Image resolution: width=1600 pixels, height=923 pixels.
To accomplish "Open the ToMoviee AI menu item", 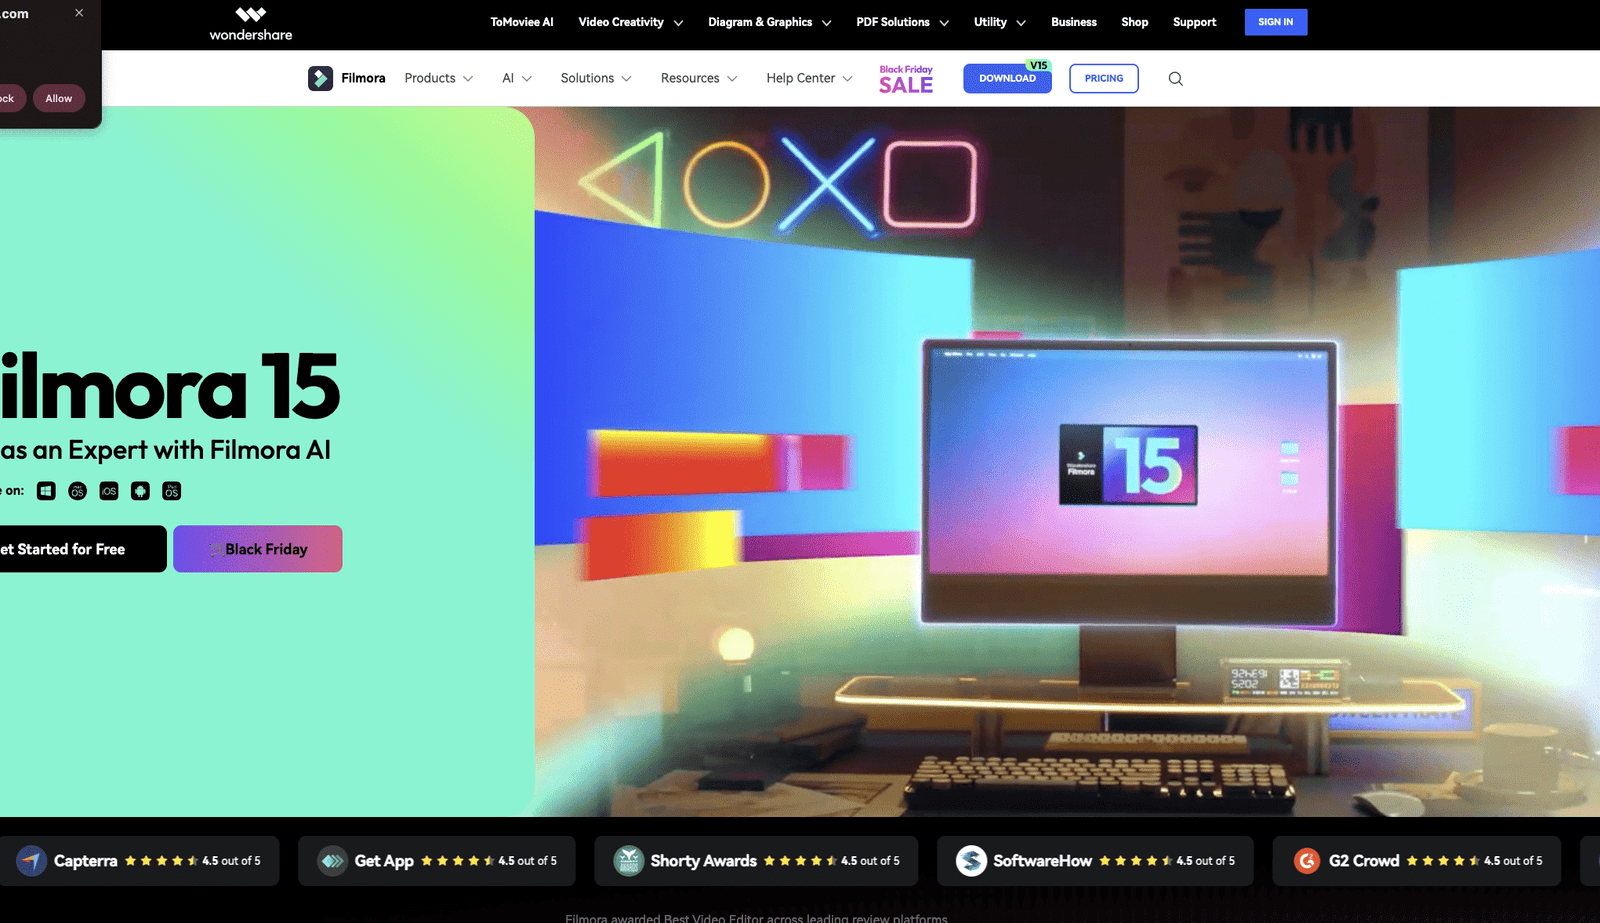I will (x=522, y=22).
